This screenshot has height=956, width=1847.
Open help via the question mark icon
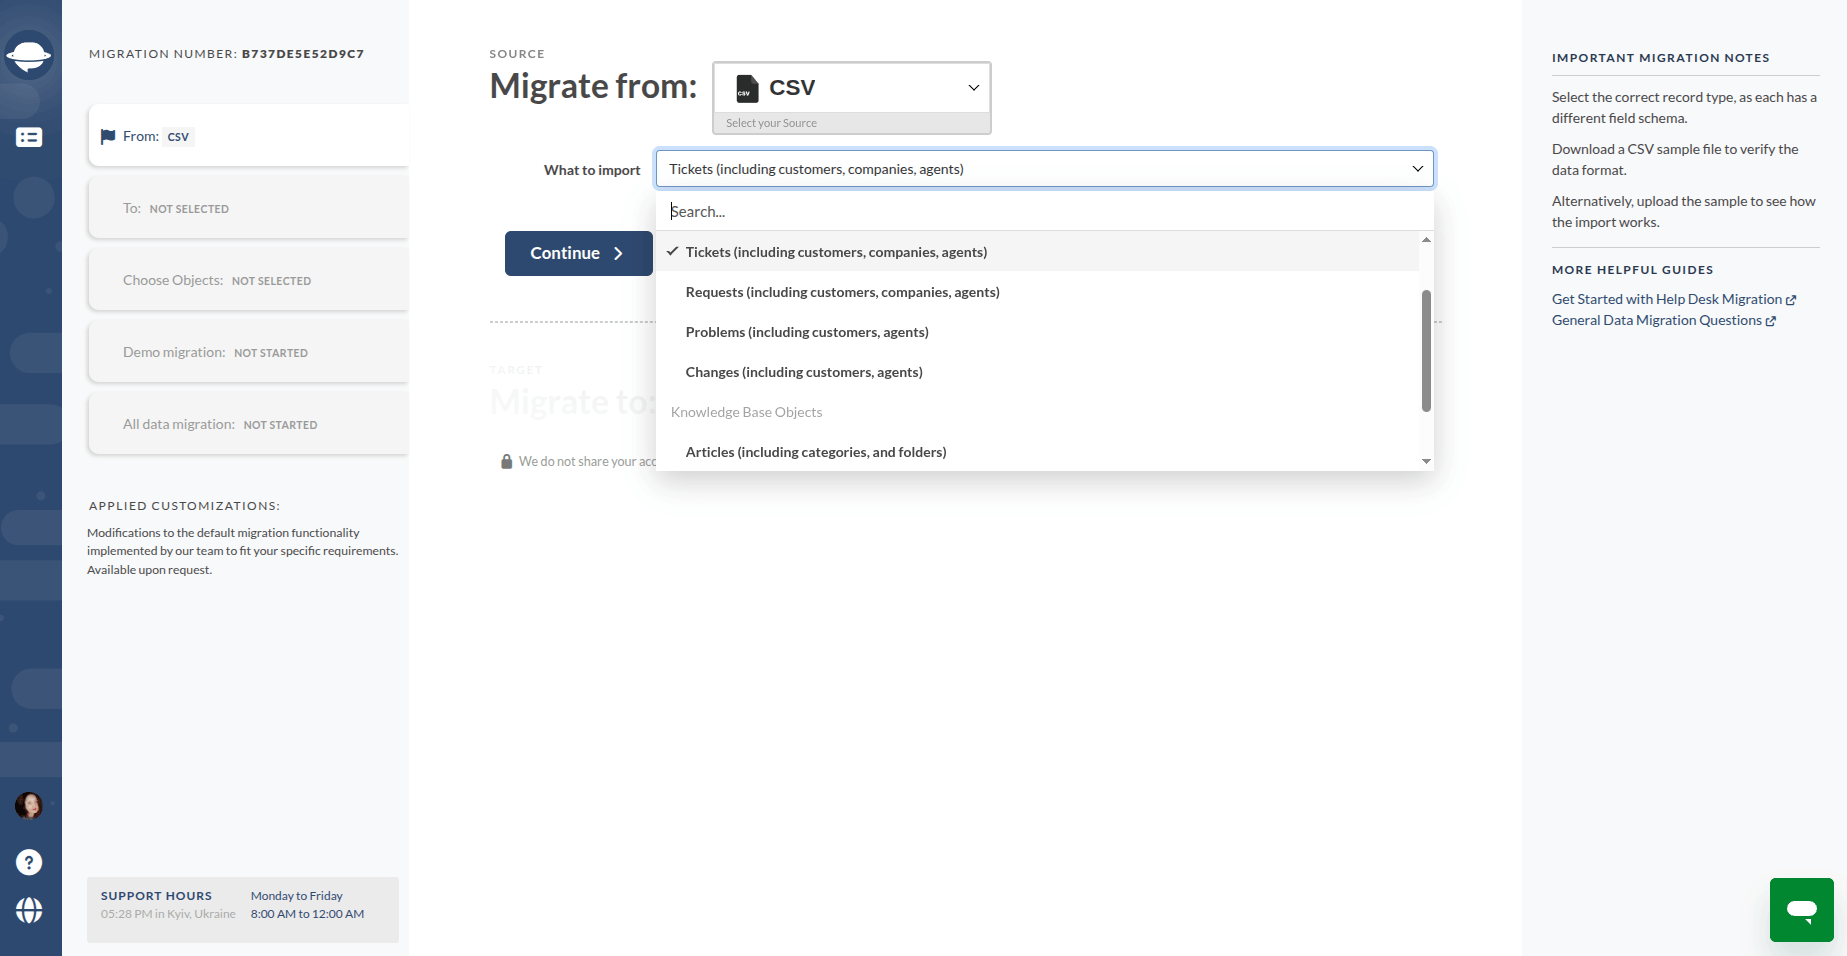click(30, 862)
